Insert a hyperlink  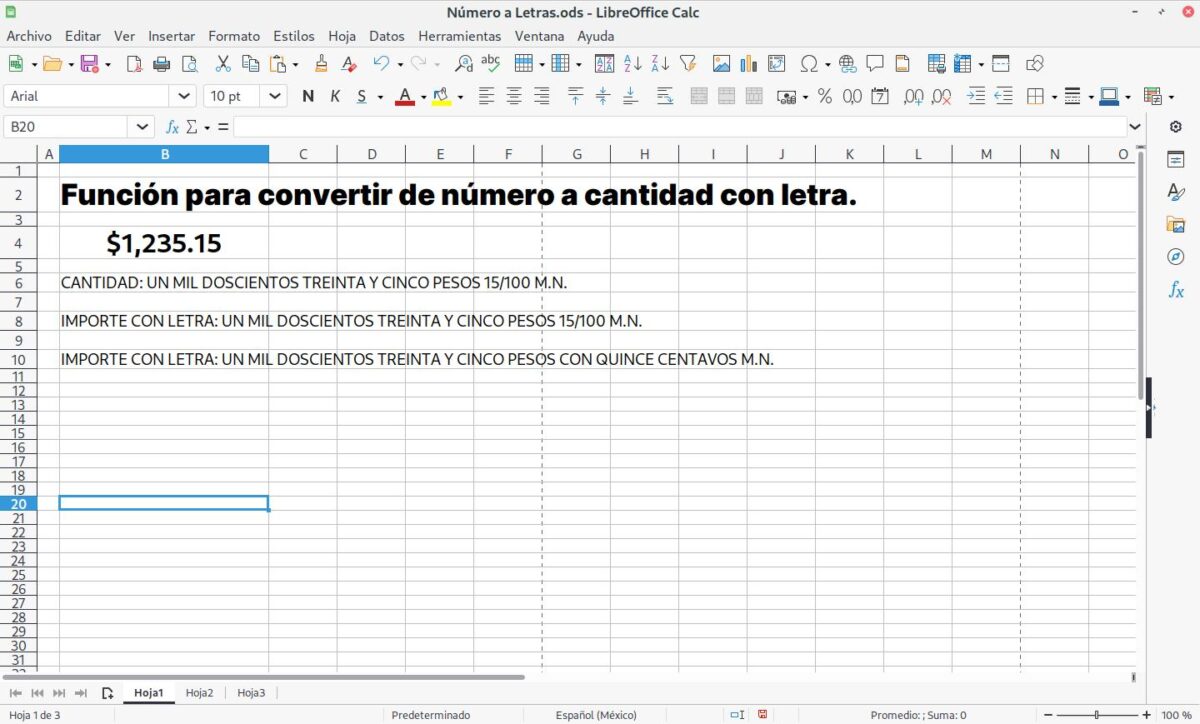tap(848, 64)
